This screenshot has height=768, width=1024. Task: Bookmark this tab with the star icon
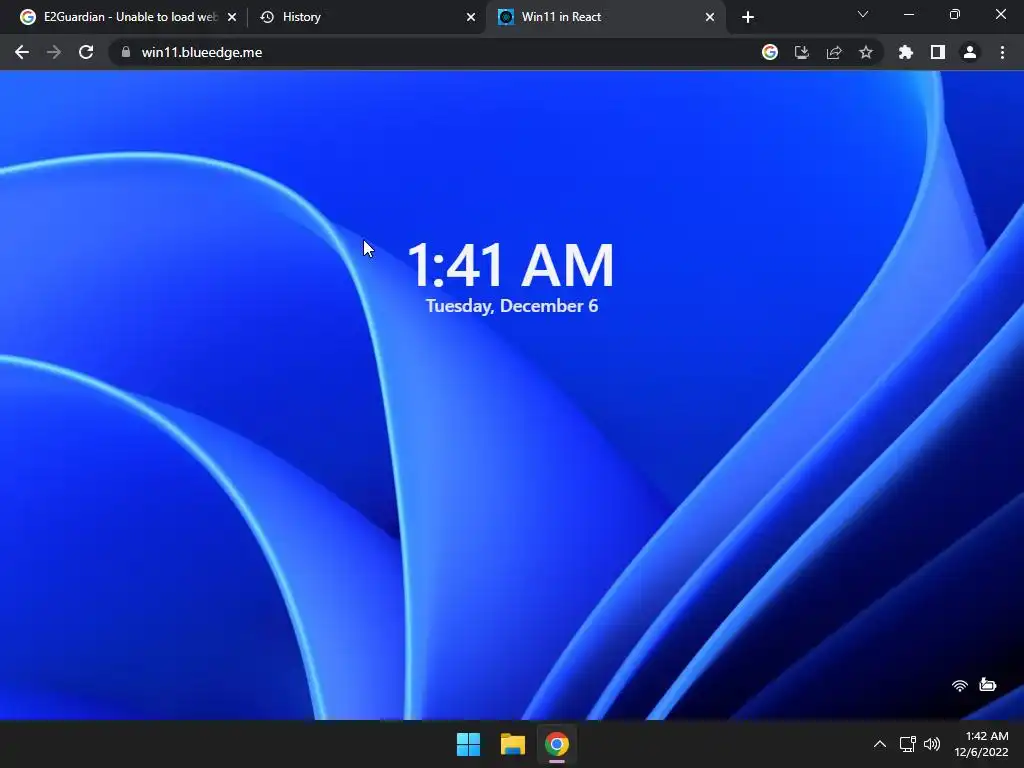click(865, 52)
